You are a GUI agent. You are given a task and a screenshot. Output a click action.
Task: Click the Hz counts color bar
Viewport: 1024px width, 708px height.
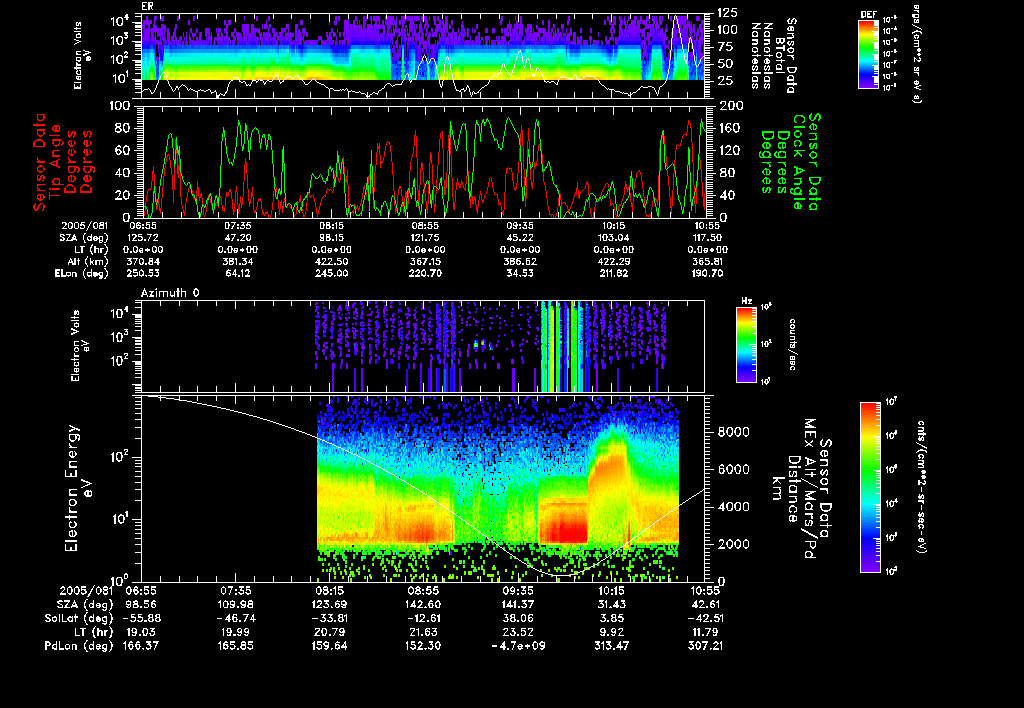(746, 345)
